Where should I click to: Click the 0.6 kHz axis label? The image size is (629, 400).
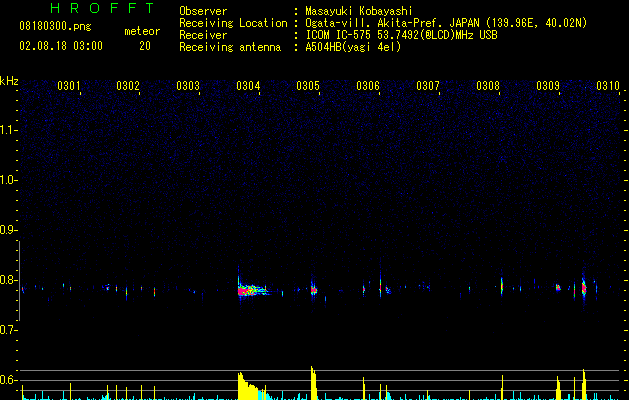click(x=9, y=380)
